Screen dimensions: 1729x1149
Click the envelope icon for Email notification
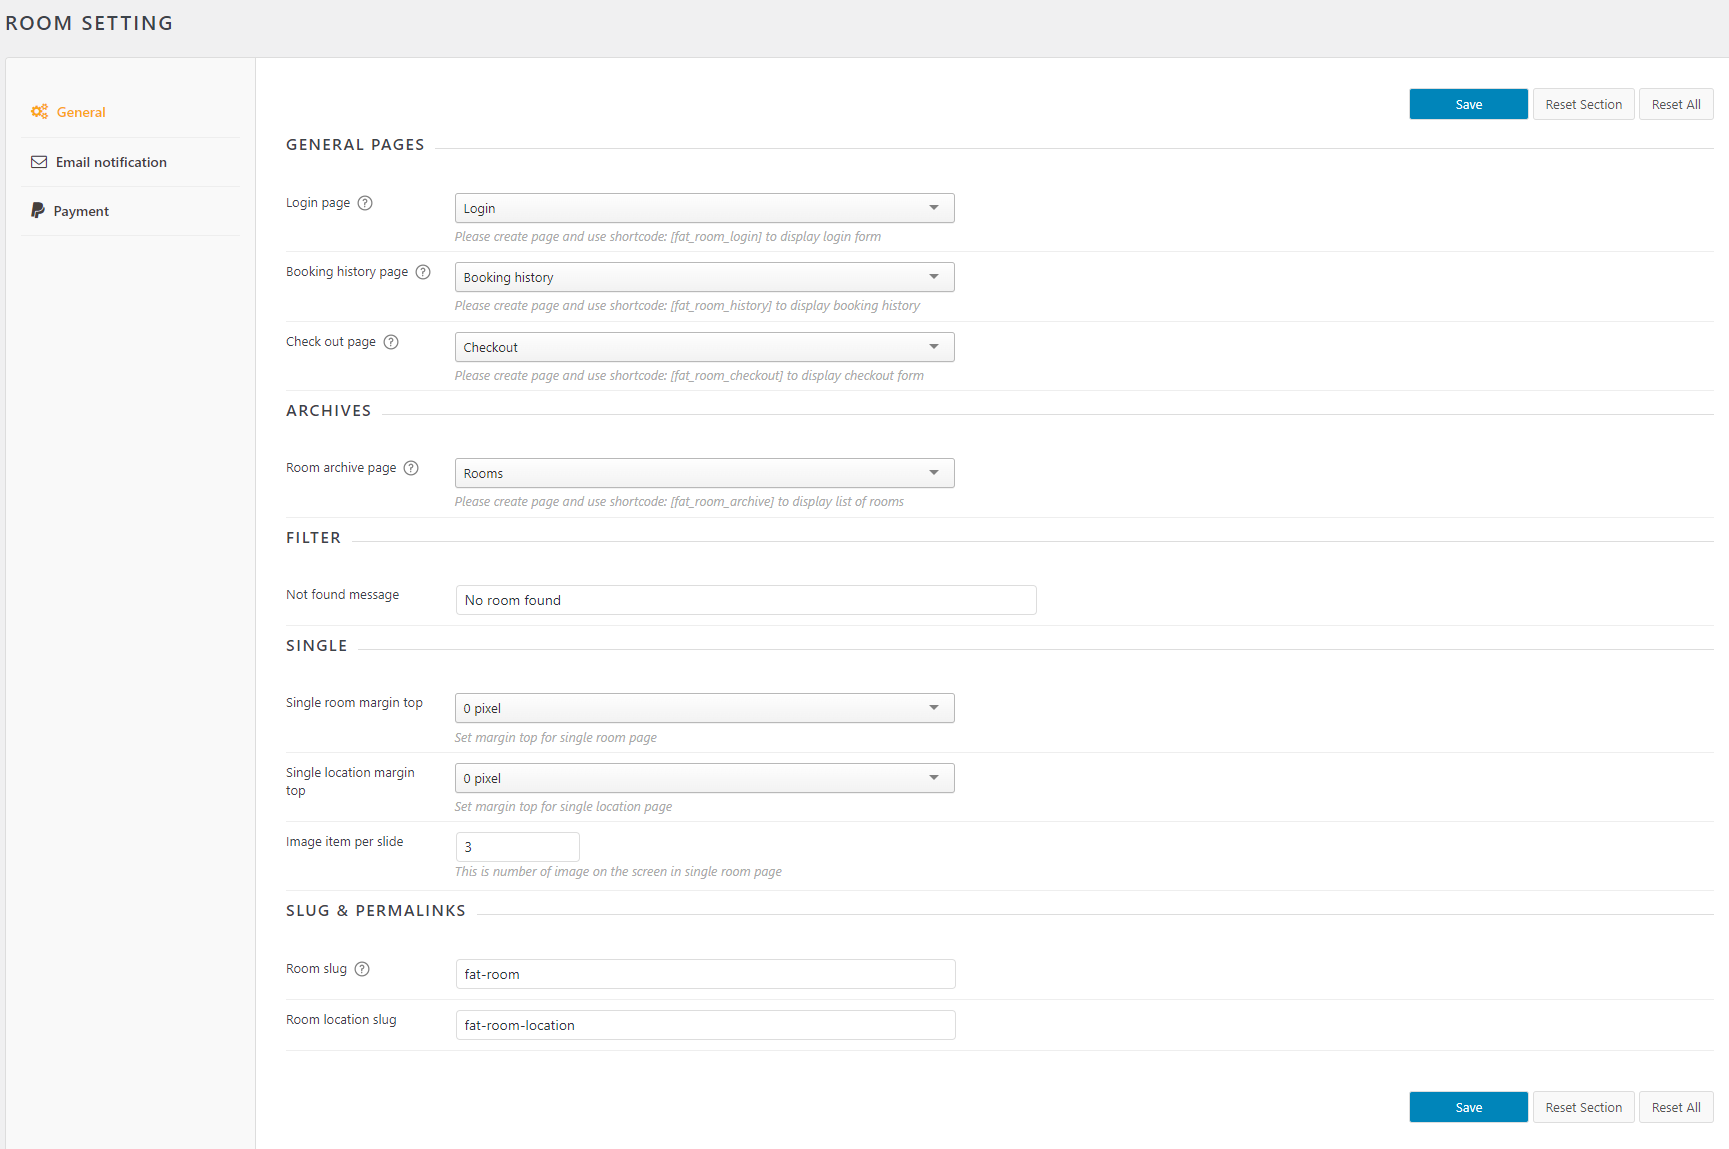point(39,161)
